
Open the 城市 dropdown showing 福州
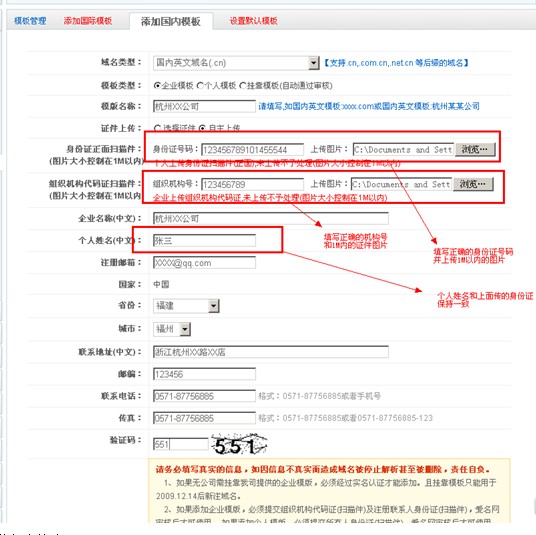coord(172,329)
